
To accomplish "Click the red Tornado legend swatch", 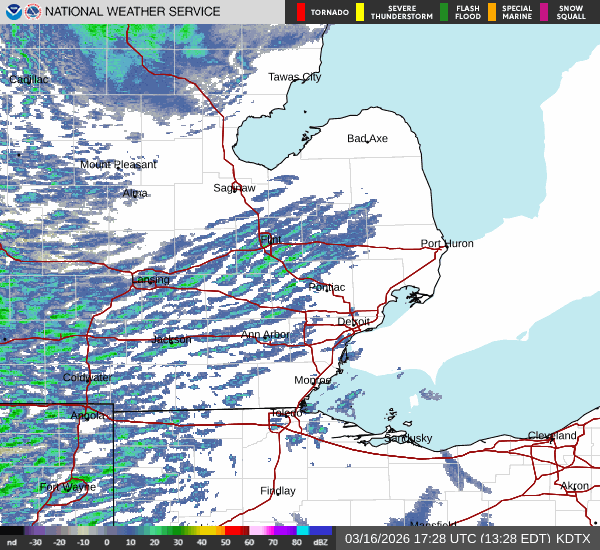I will click(x=301, y=12).
